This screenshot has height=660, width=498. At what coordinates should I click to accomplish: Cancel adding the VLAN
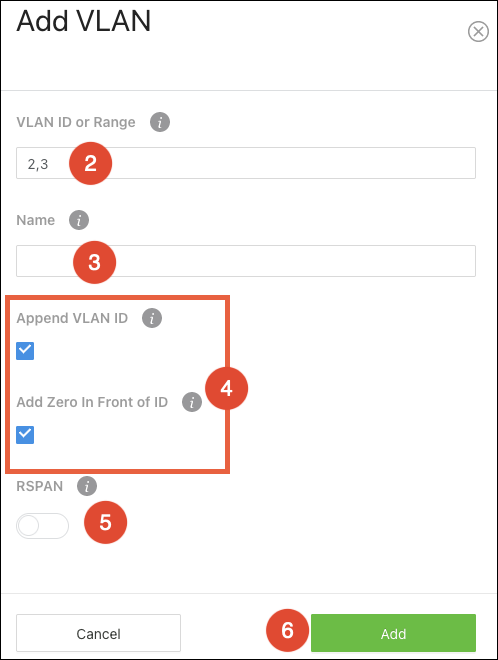(x=99, y=633)
